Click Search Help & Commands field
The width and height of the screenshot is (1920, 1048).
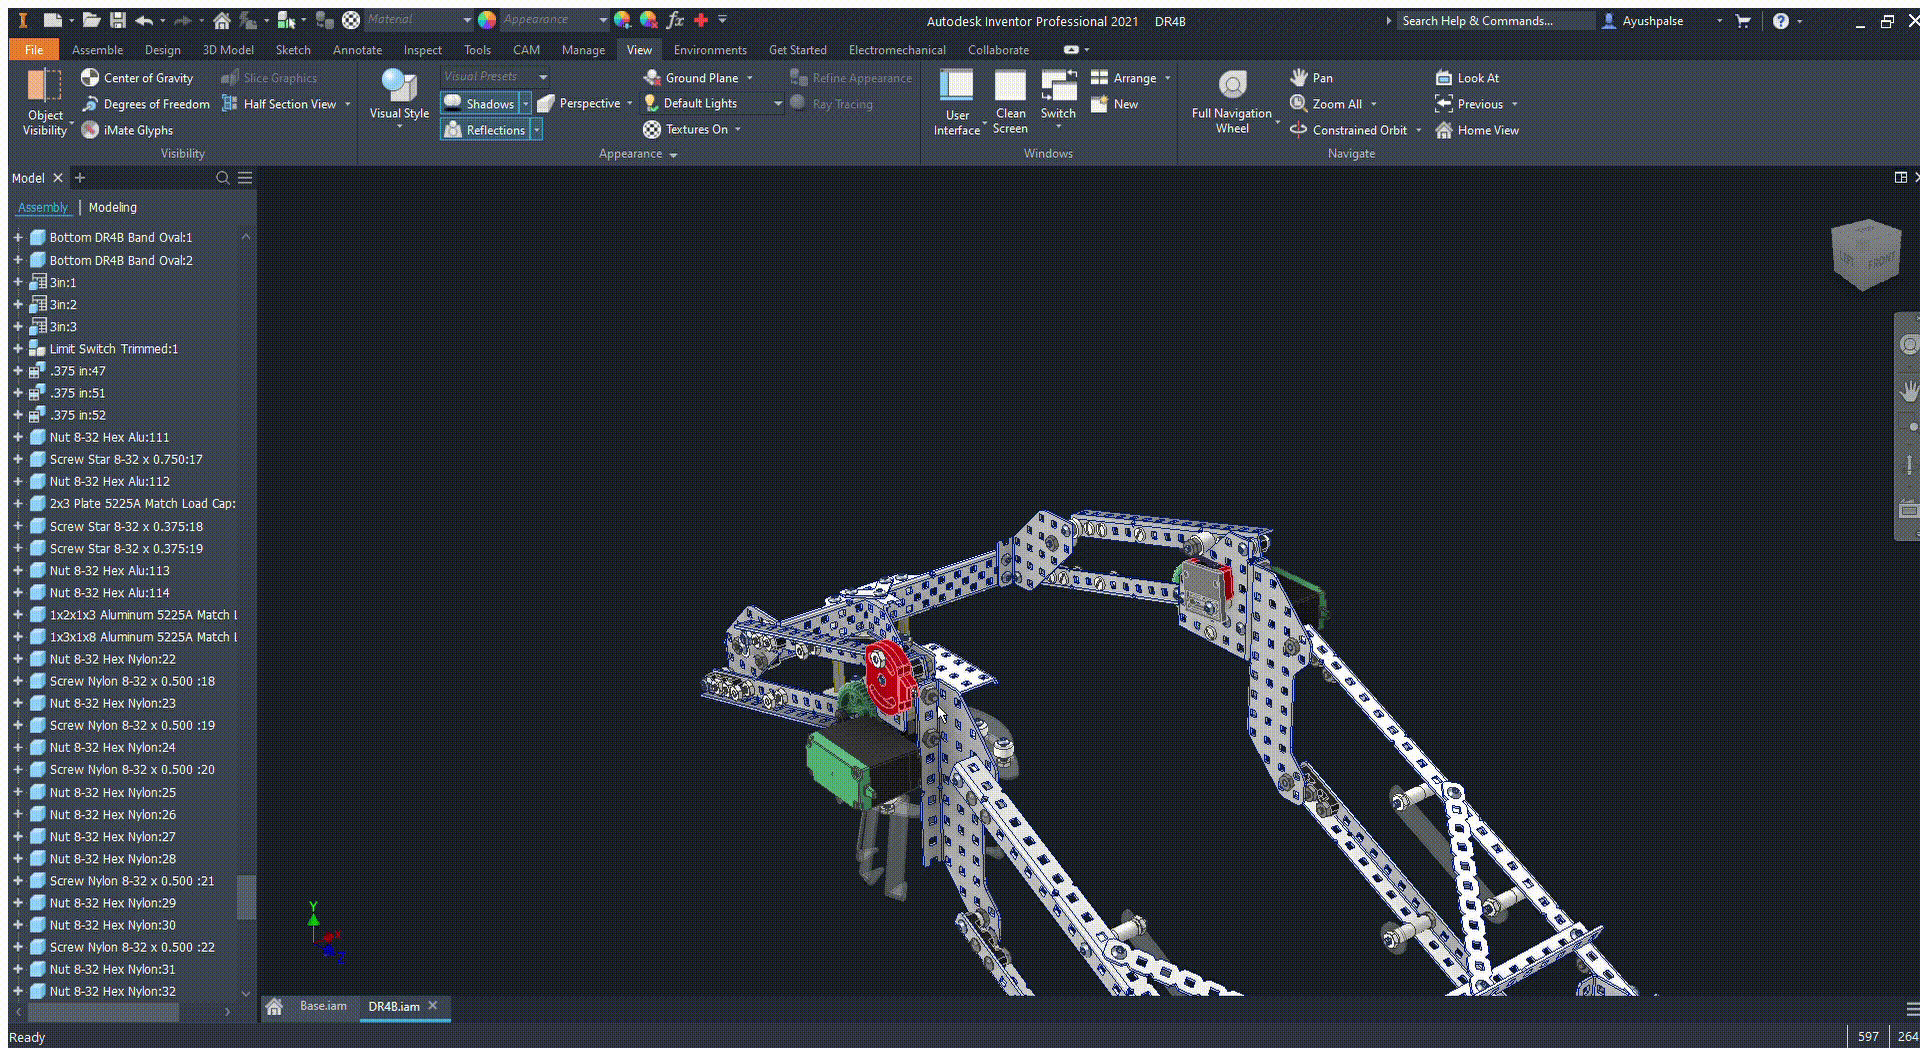pos(1495,21)
